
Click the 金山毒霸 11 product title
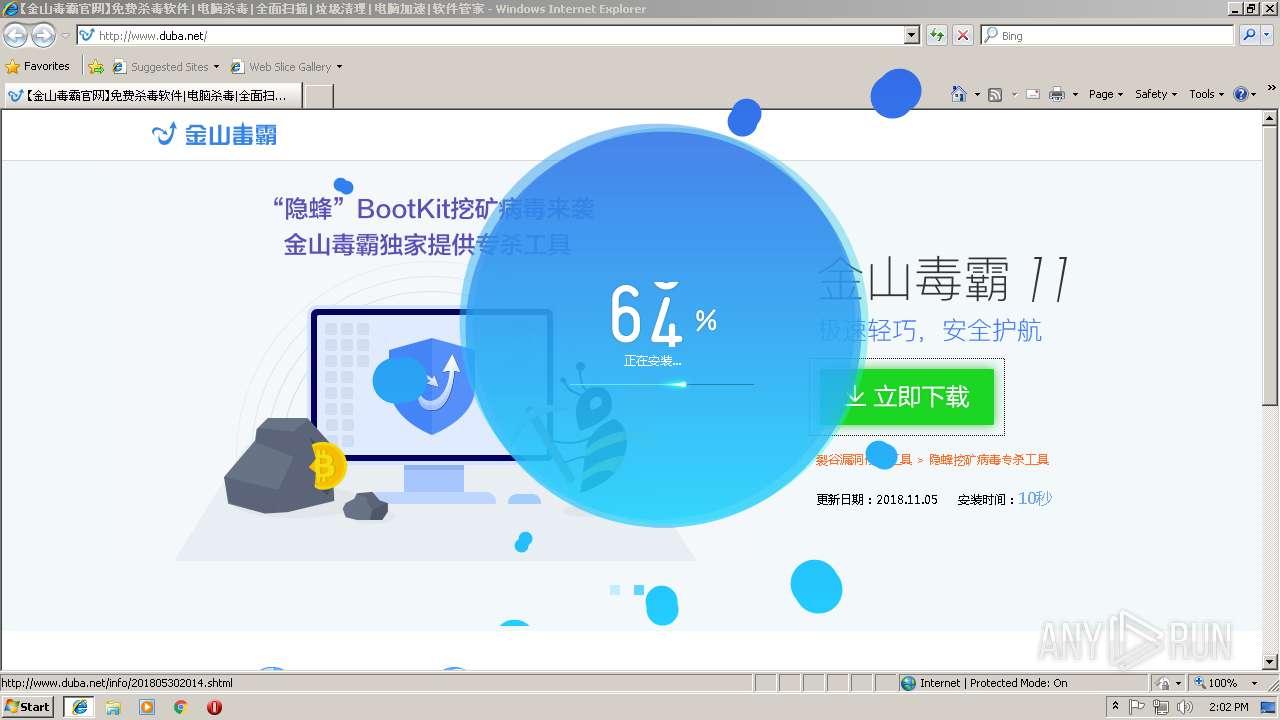pyautogui.click(x=944, y=279)
